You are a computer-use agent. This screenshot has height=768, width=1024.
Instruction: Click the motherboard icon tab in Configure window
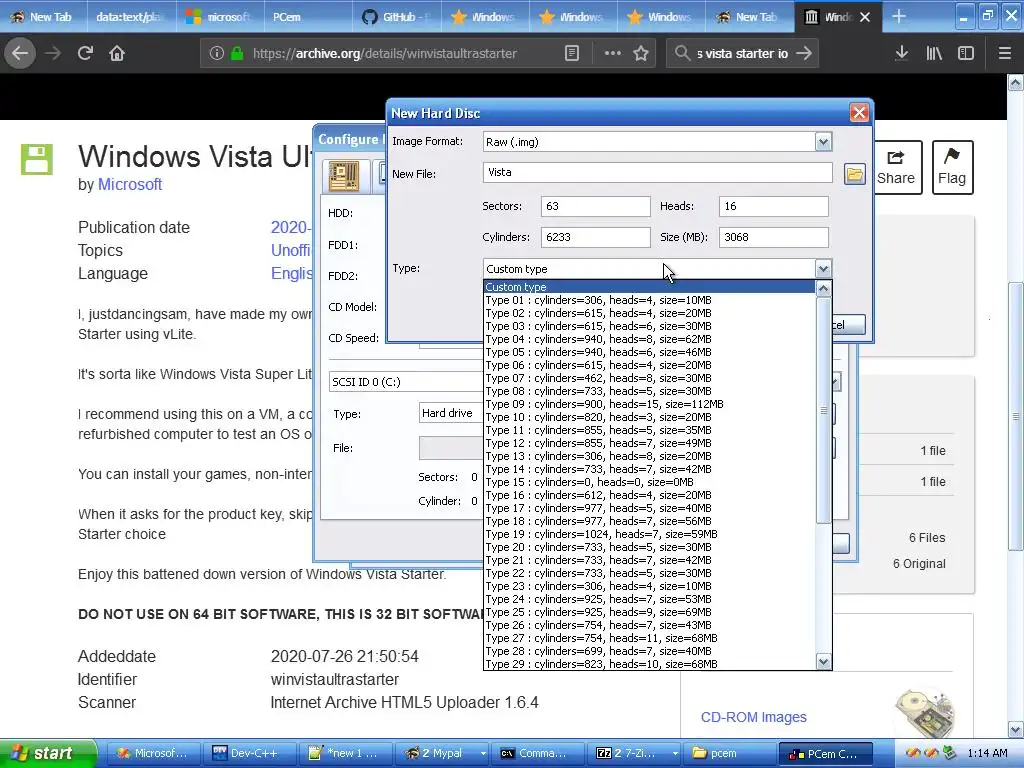[x=344, y=176]
